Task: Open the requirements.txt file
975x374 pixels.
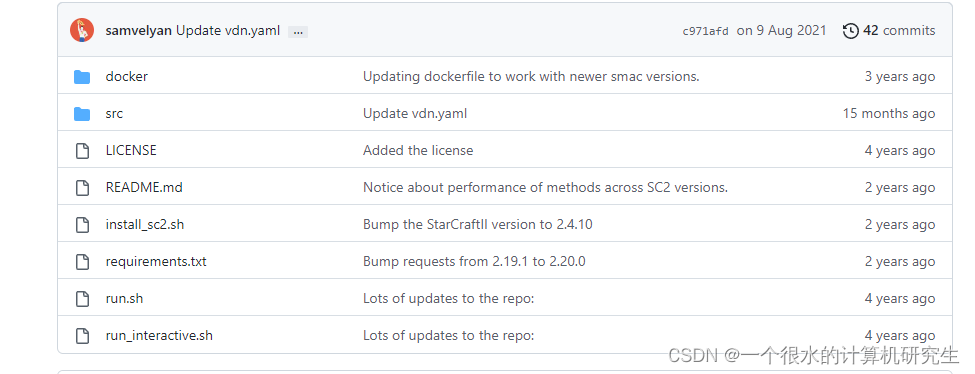Action: [156, 261]
